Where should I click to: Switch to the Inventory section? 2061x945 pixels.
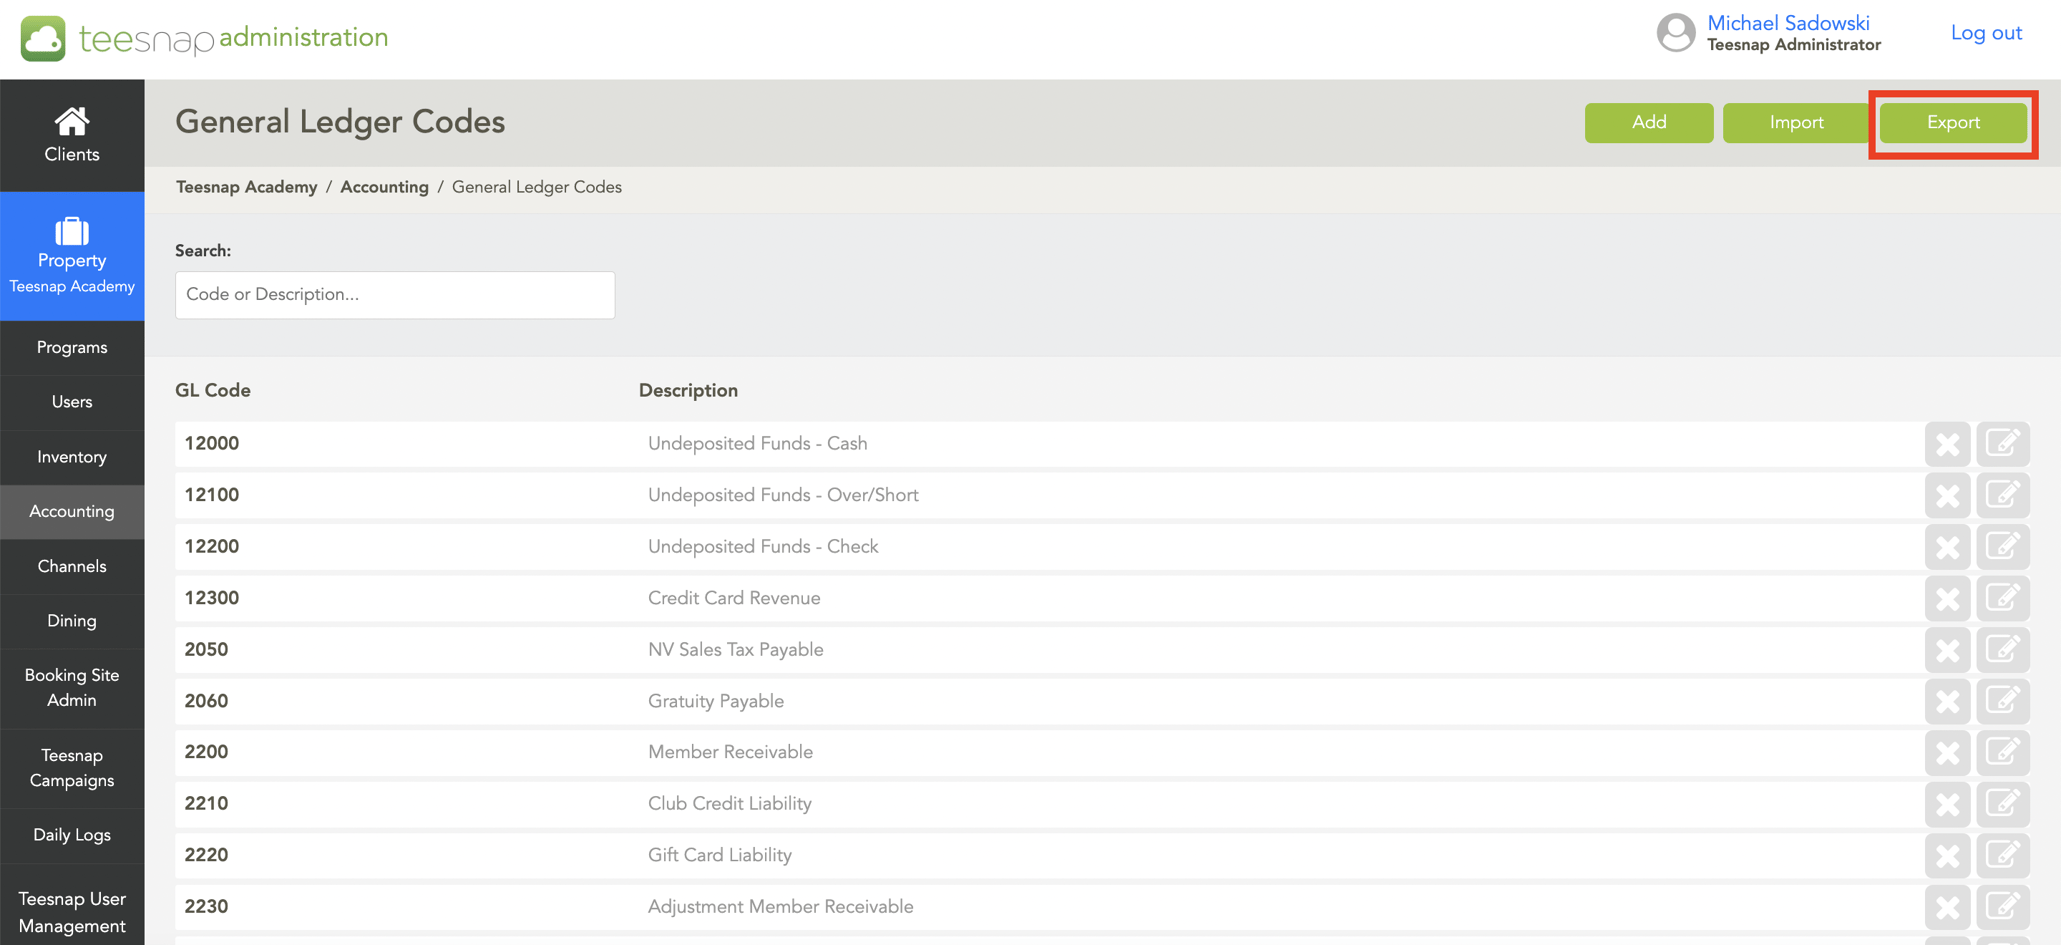[x=71, y=456]
